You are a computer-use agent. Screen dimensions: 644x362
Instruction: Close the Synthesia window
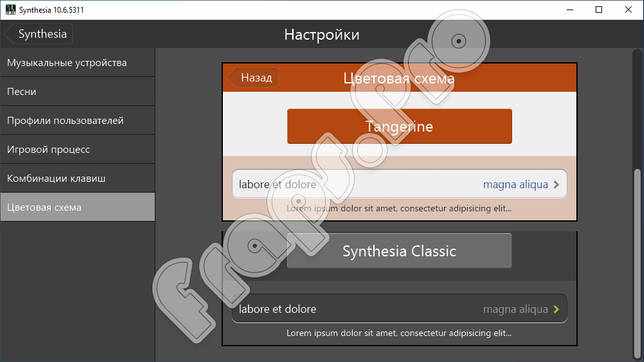(628, 10)
